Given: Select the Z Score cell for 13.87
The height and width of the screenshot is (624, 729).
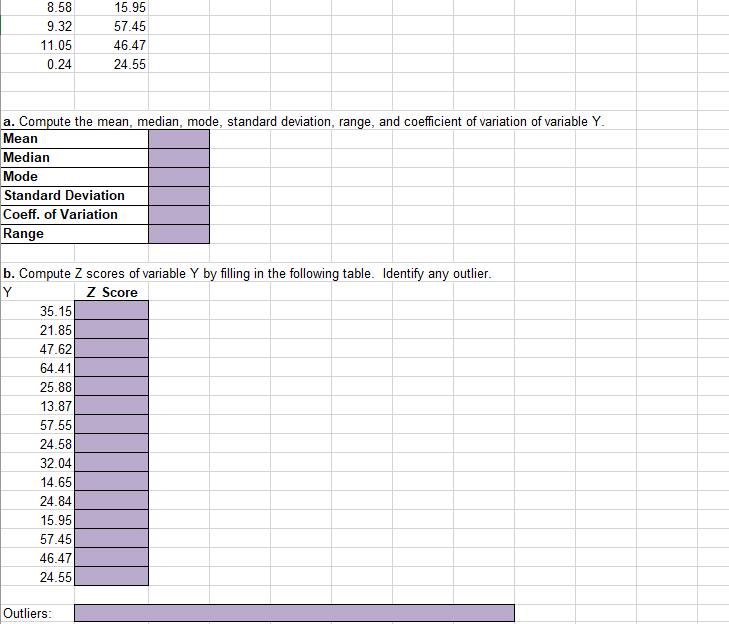Looking at the screenshot, I should click(112, 405).
